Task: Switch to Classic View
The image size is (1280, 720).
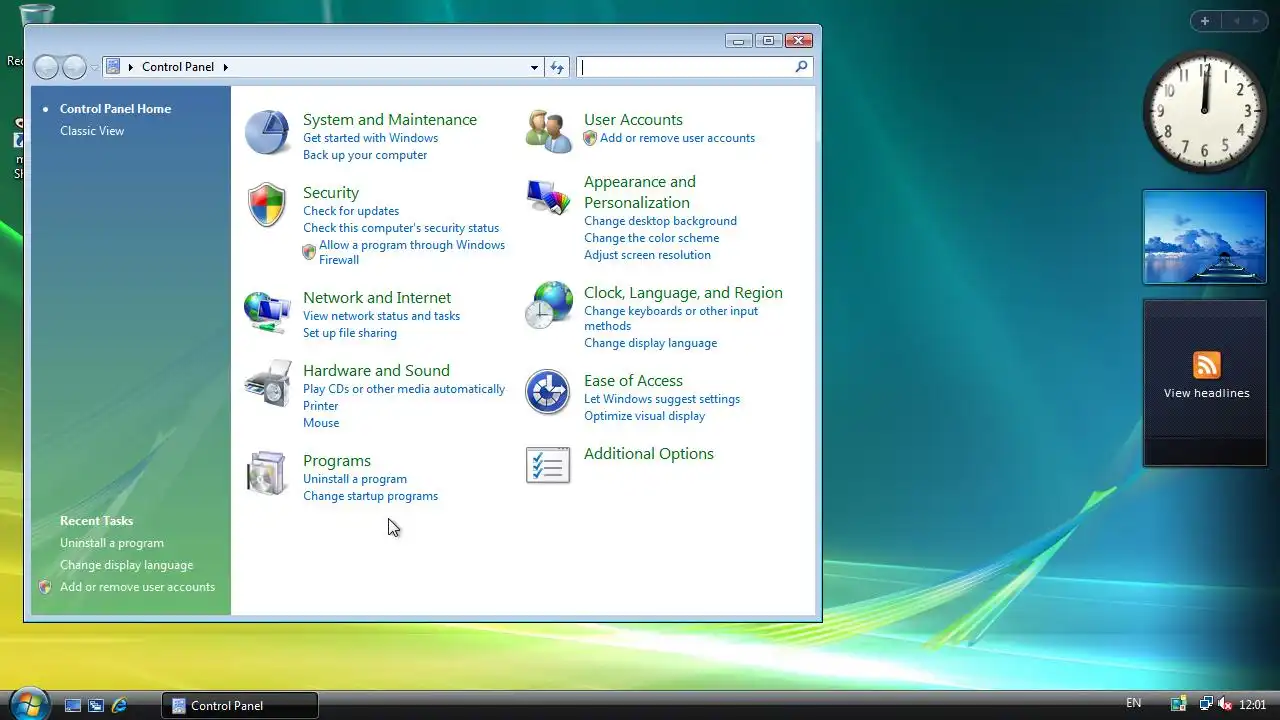Action: click(92, 131)
